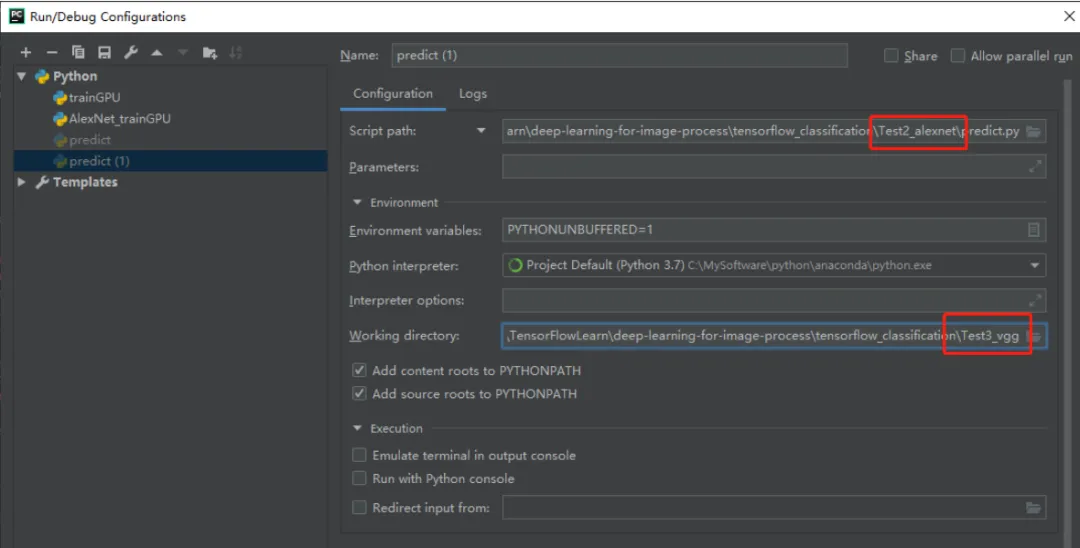Toggle Allow parallel run
This screenshot has height=548, width=1080.
coord(958,56)
